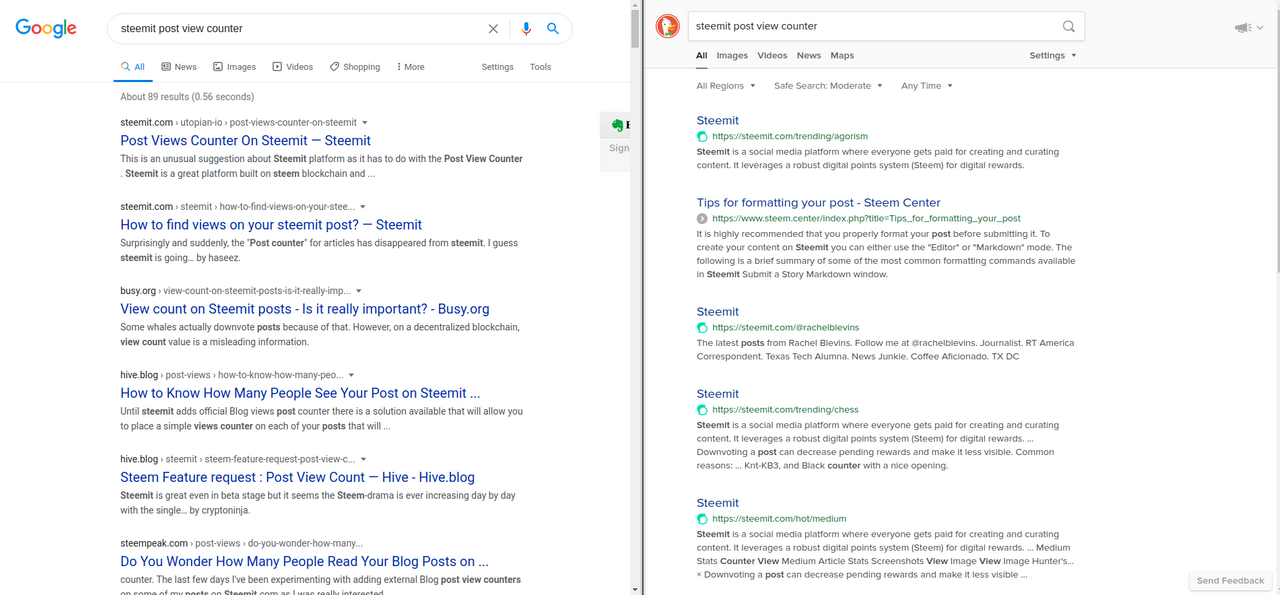Open Steemit result for trending/chess
The image size is (1280, 595).
tap(718, 393)
